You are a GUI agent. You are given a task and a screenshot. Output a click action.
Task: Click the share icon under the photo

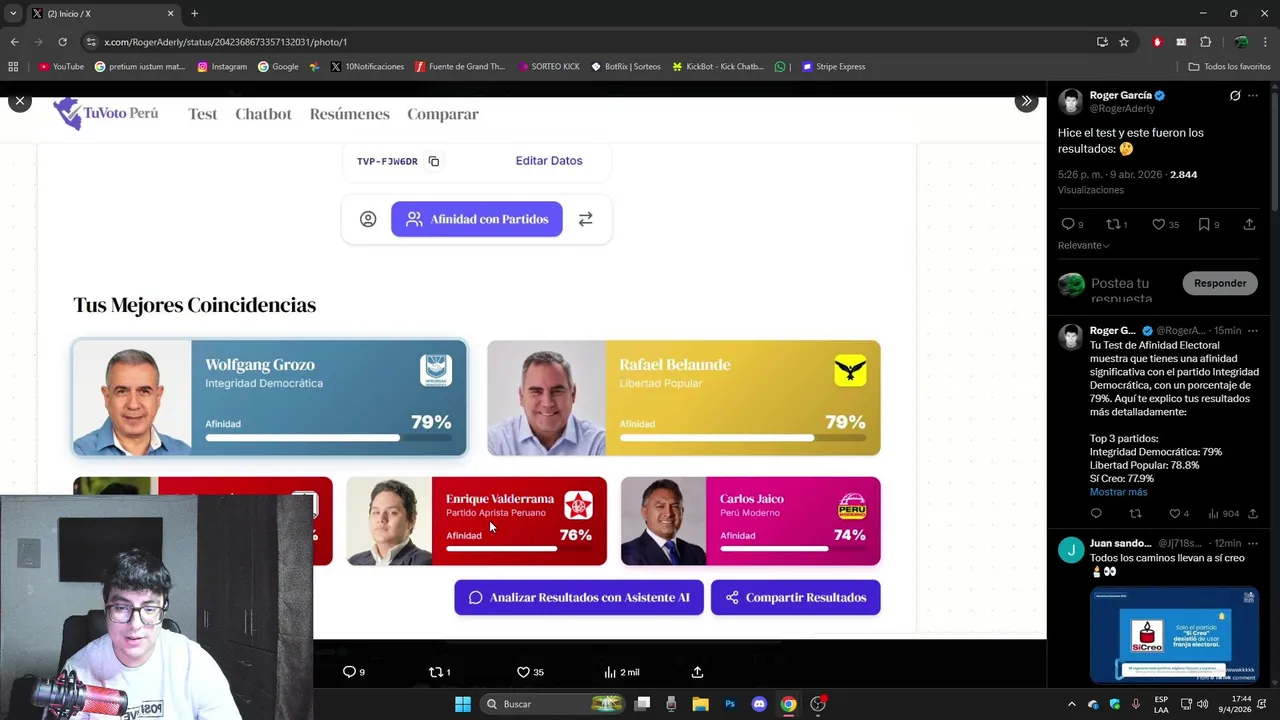pos(697,672)
